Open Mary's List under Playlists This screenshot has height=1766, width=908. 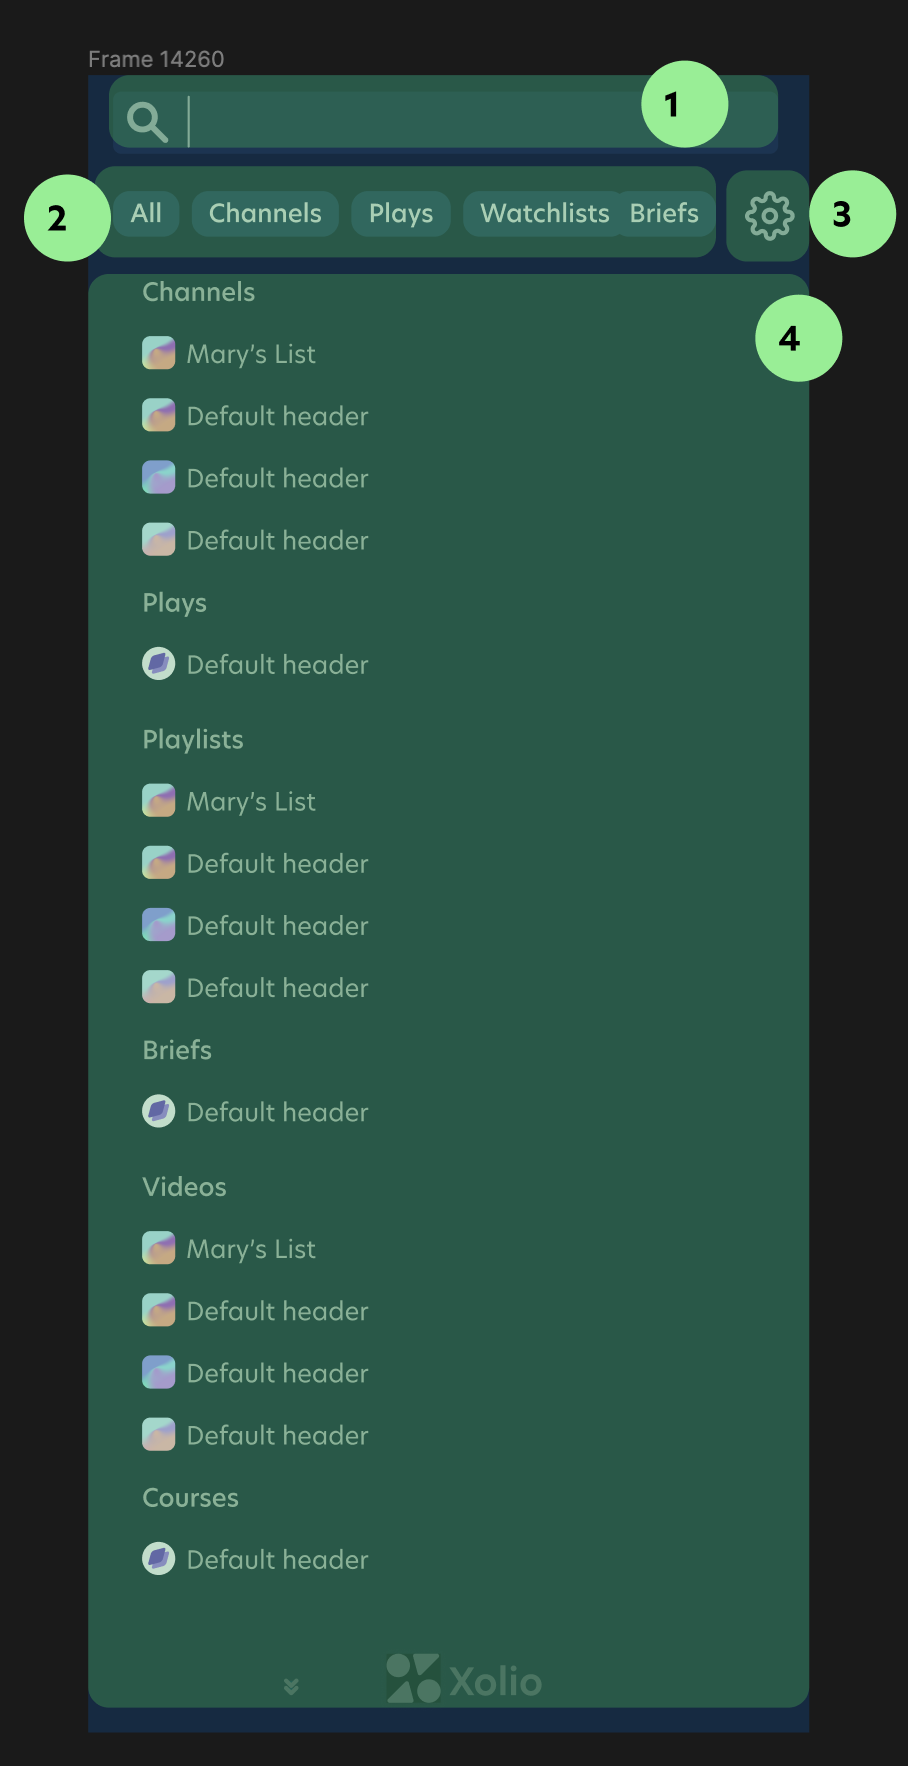click(x=251, y=800)
